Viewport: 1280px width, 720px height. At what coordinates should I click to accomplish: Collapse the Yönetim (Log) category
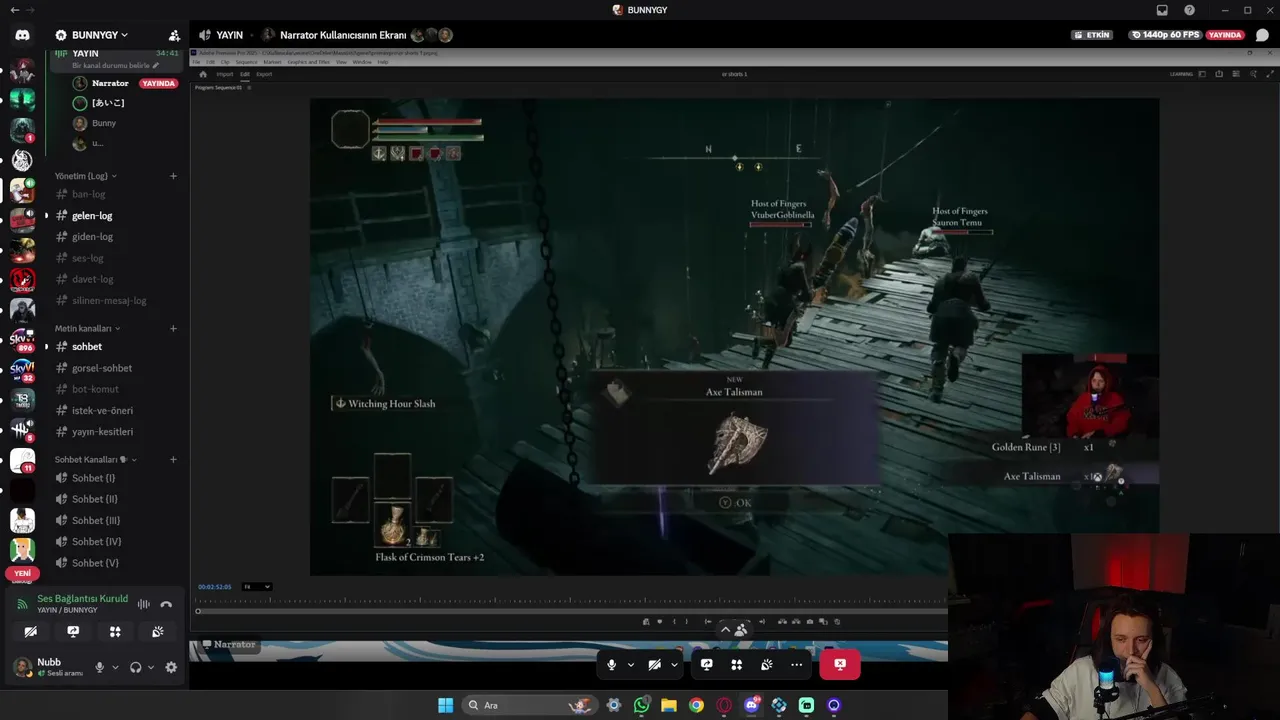pyautogui.click(x=85, y=176)
